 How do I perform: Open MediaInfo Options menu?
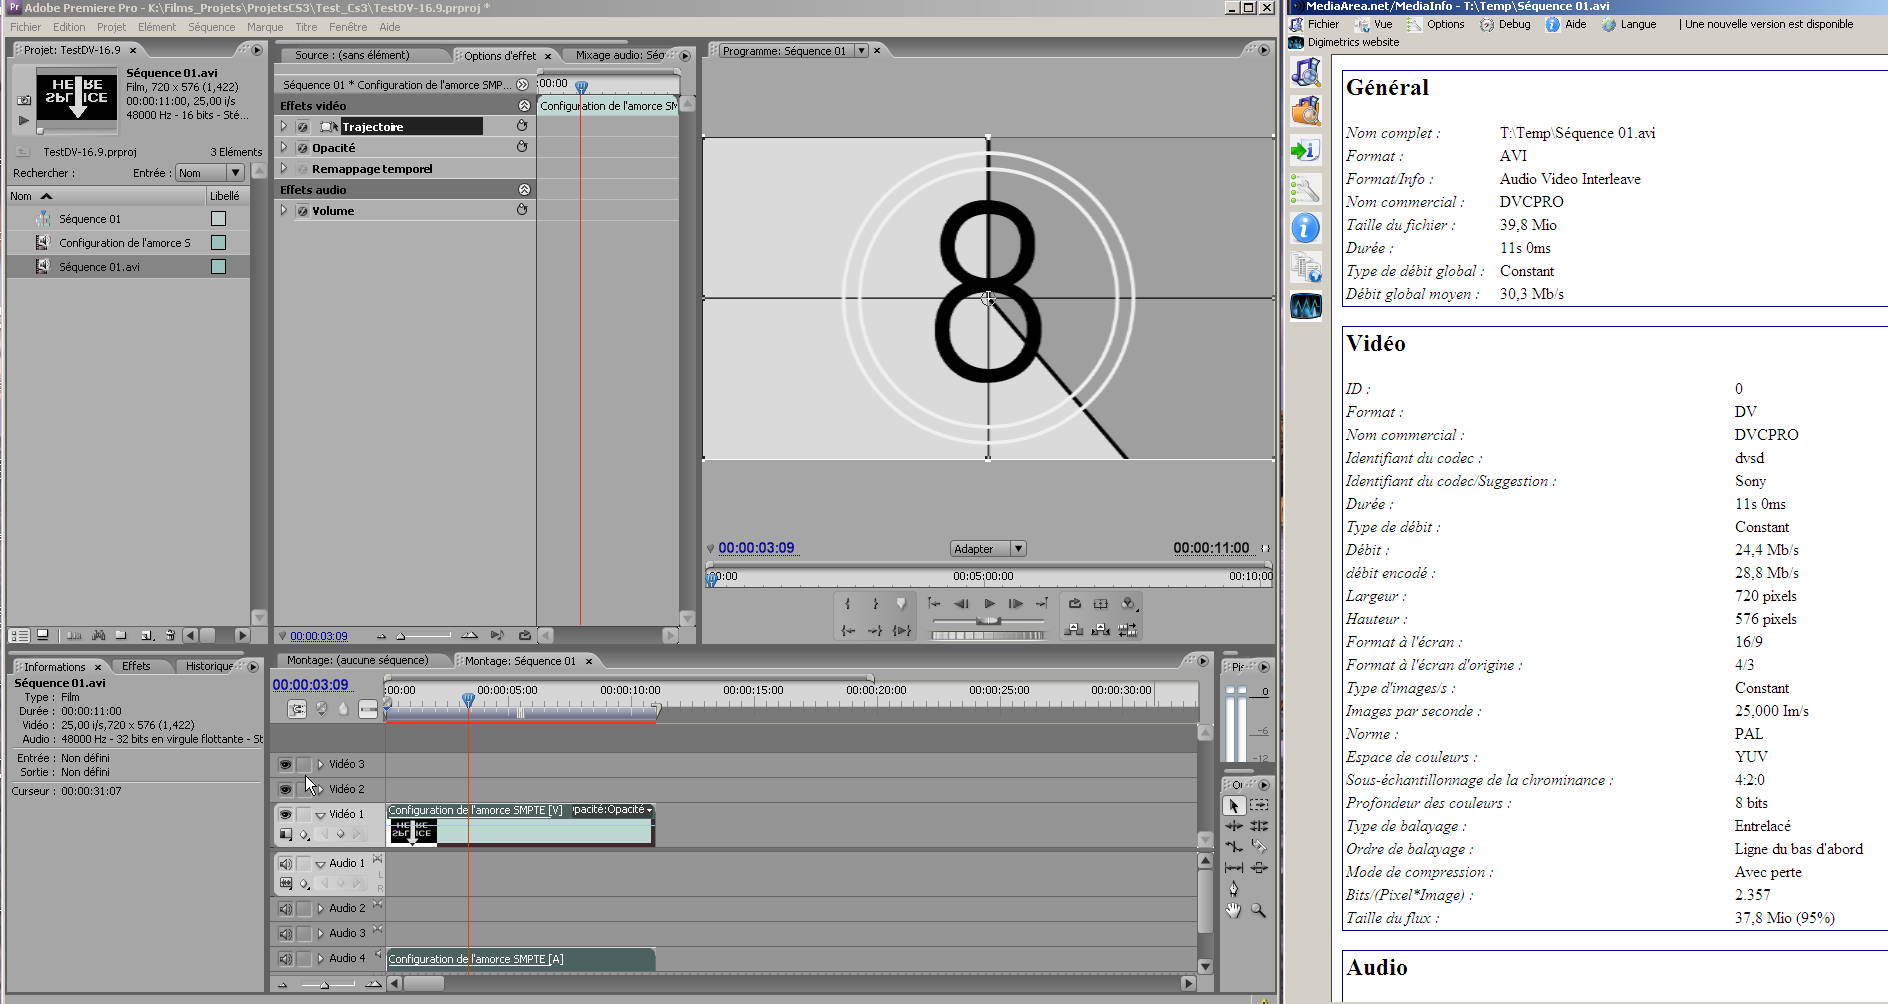[1444, 24]
